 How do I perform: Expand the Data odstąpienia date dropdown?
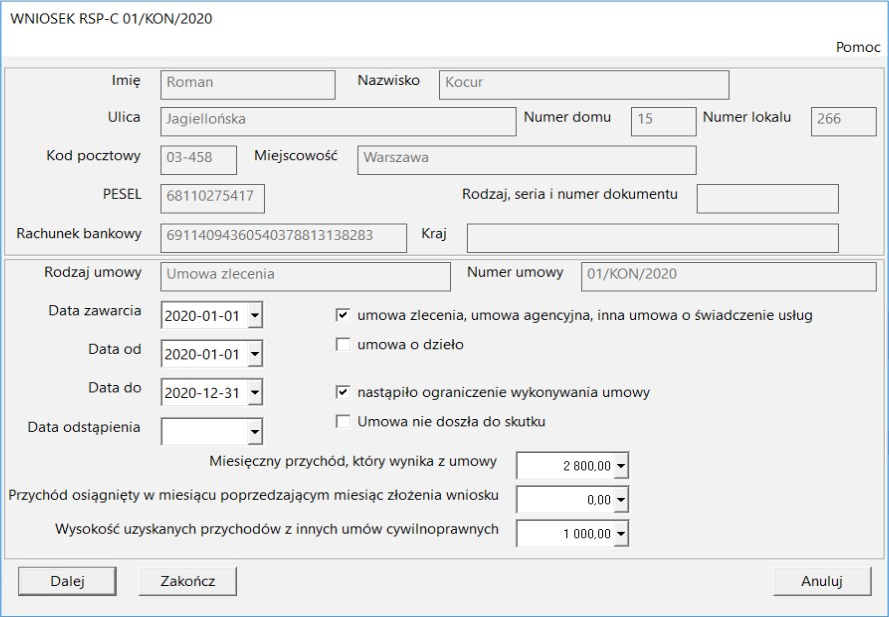254,432
